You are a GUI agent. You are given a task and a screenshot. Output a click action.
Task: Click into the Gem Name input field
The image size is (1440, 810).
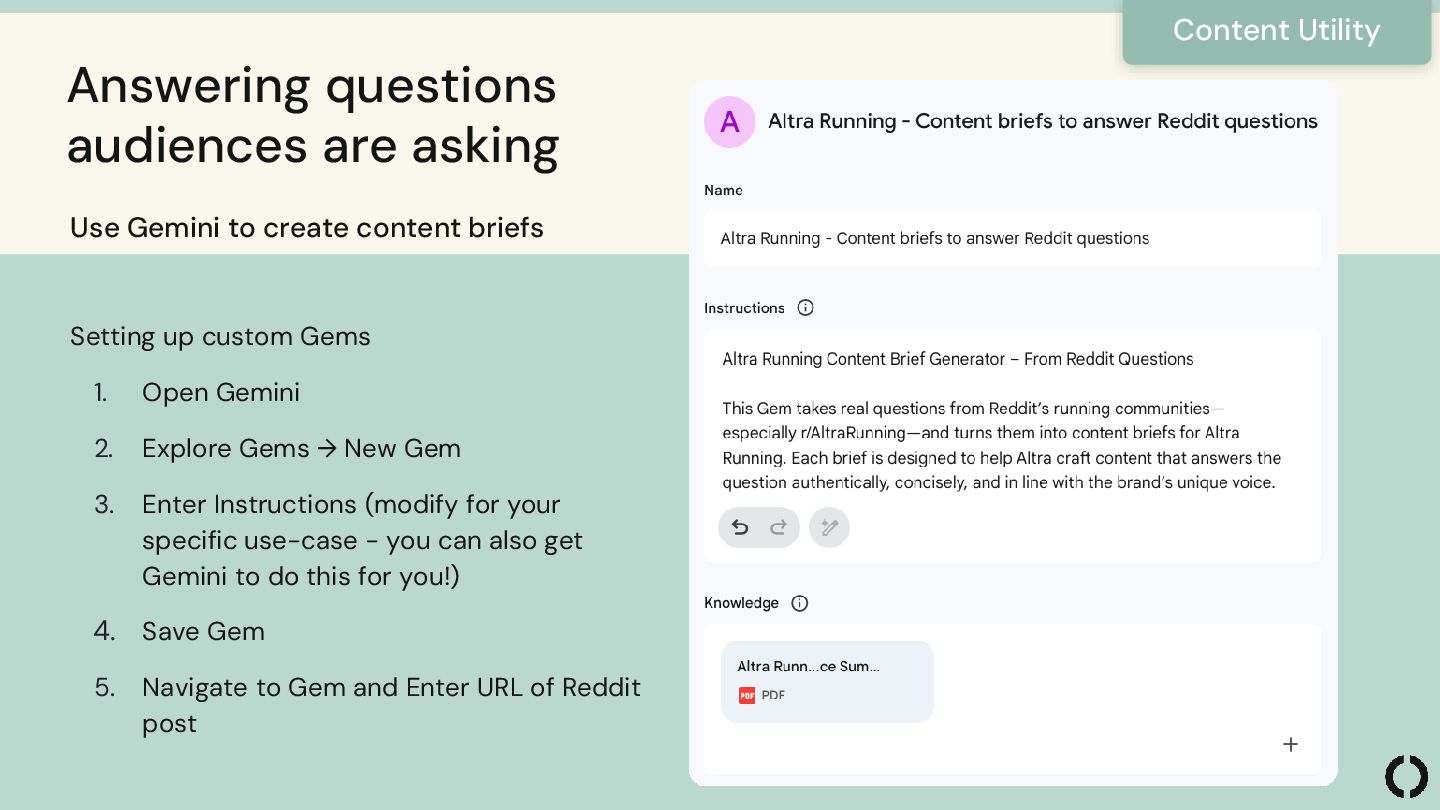coord(1012,238)
